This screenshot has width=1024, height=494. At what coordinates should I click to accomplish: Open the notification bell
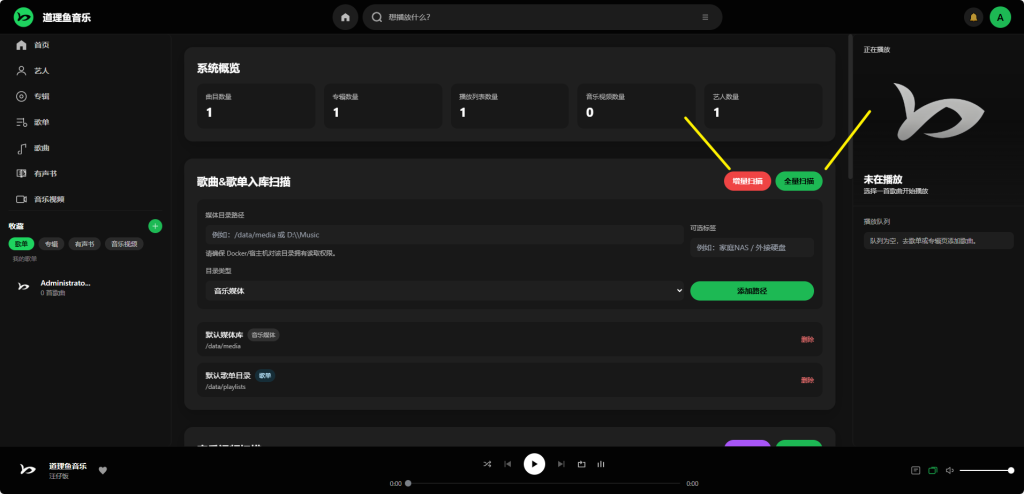pyautogui.click(x=973, y=17)
